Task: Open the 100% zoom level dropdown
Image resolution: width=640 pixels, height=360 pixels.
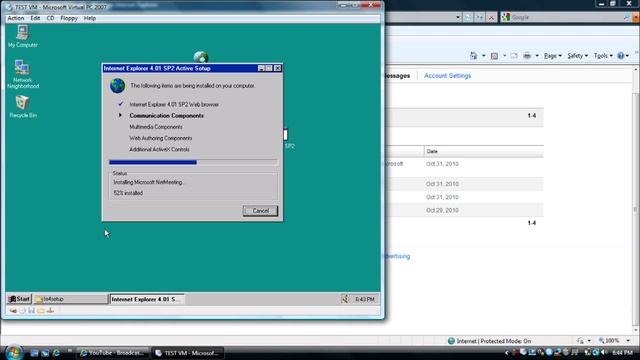Action: coord(628,341)
